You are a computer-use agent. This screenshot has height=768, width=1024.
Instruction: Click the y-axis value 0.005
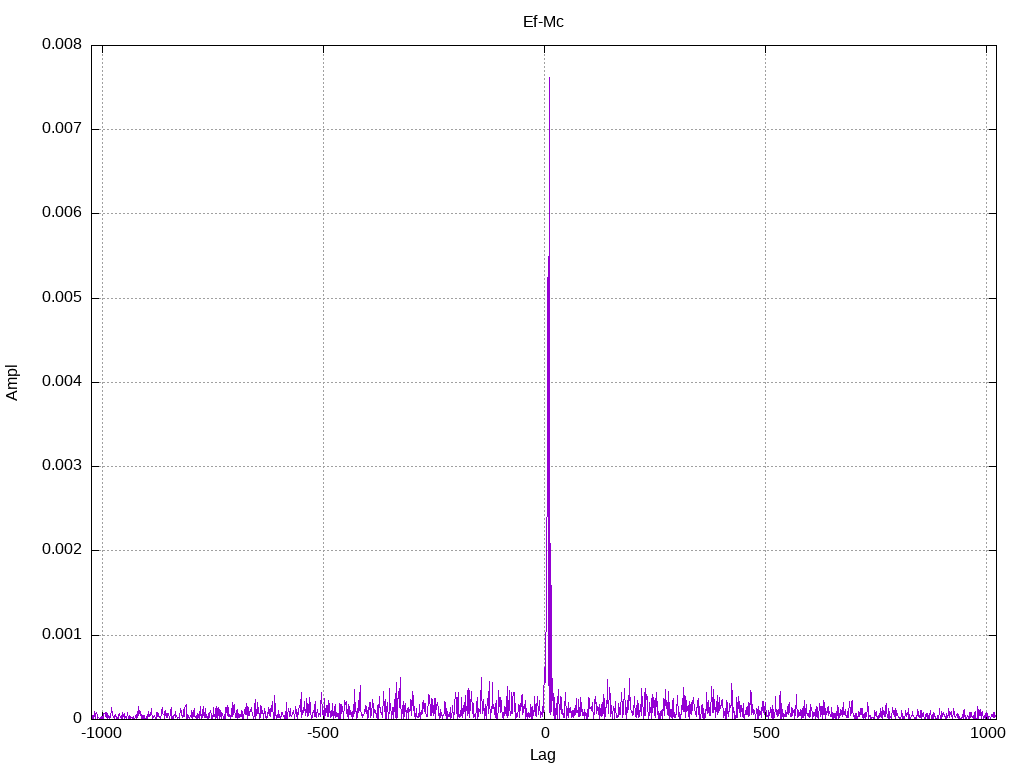coord(62,297)
